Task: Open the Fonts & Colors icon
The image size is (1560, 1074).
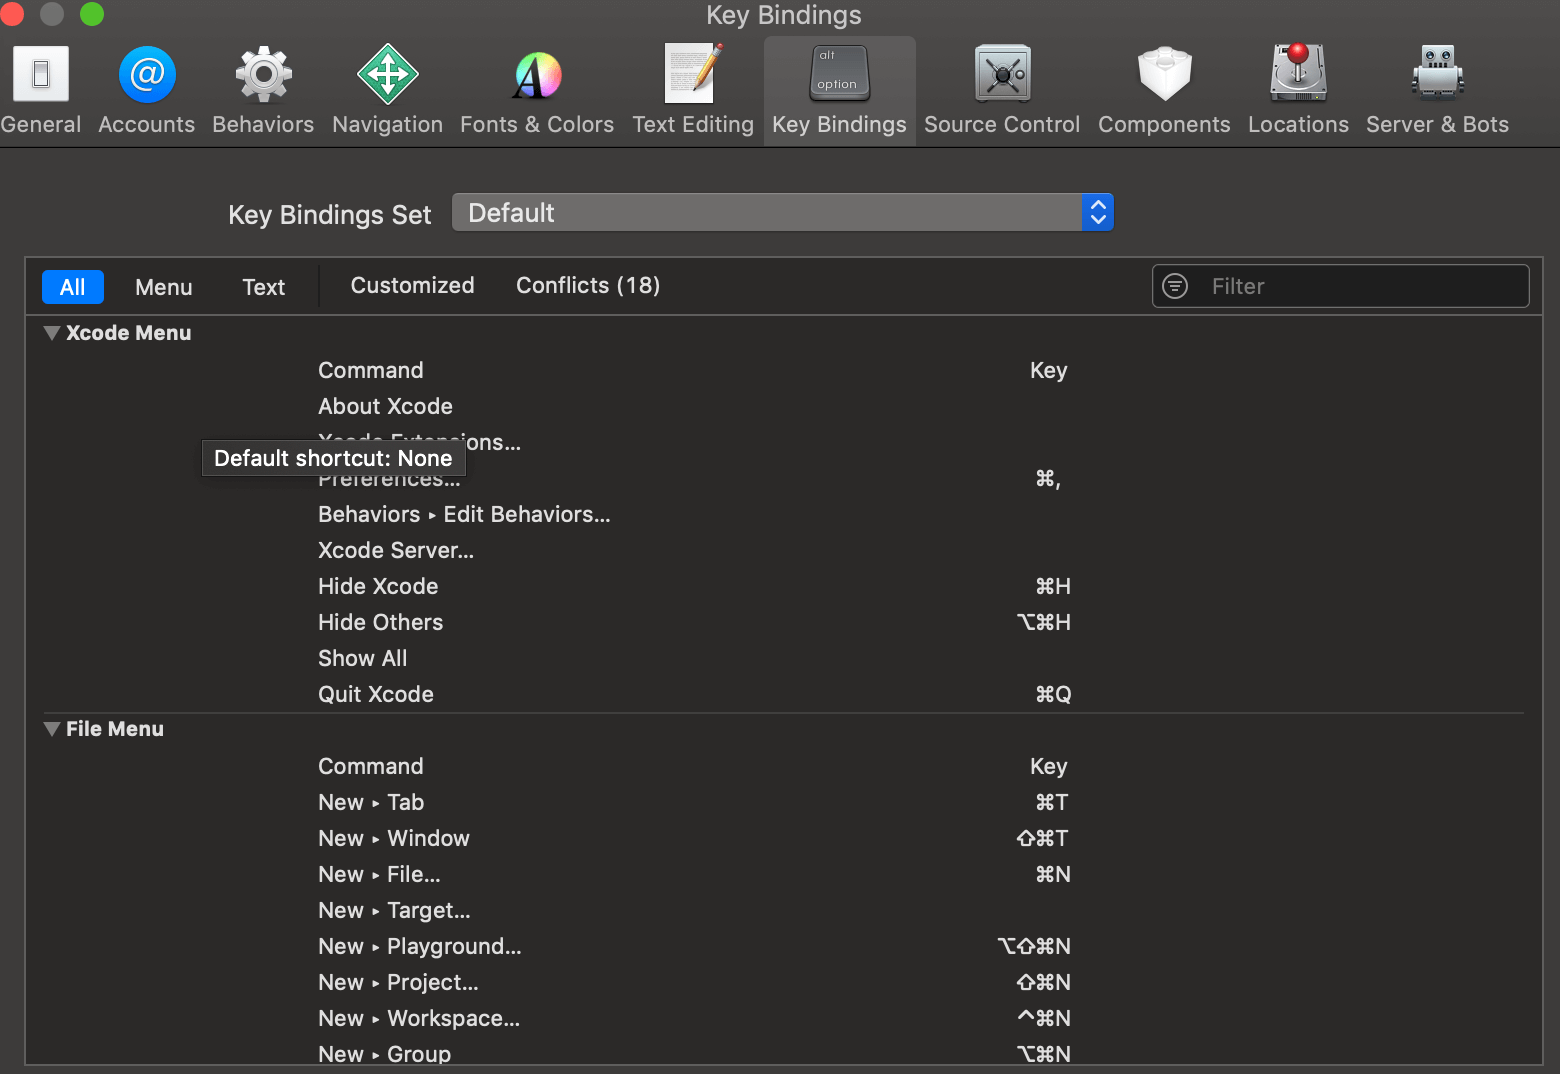Action: tap(537, 75)
